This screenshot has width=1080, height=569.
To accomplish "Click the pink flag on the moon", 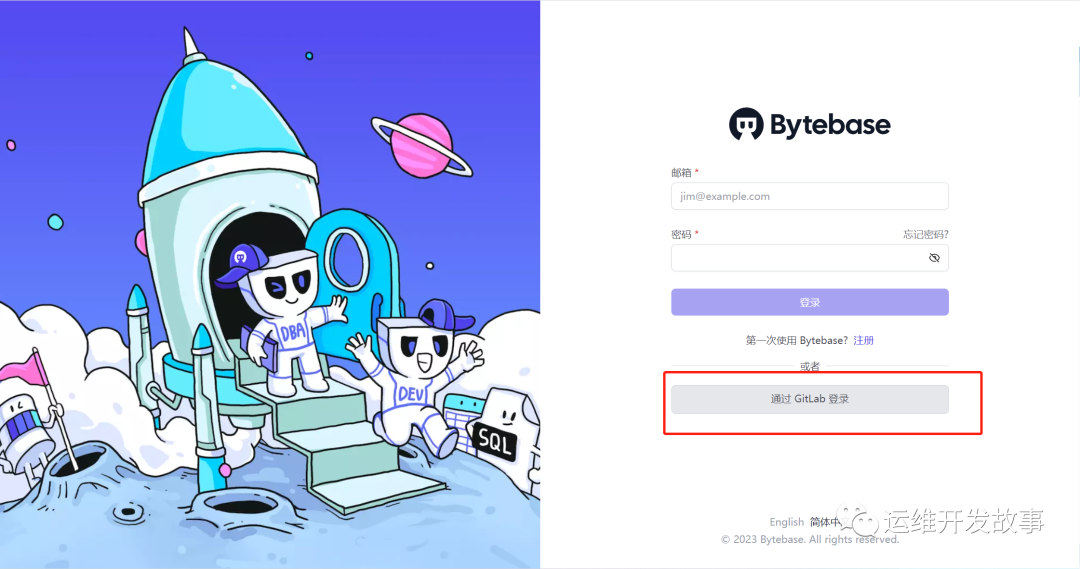I will click(x=26, y=368).
